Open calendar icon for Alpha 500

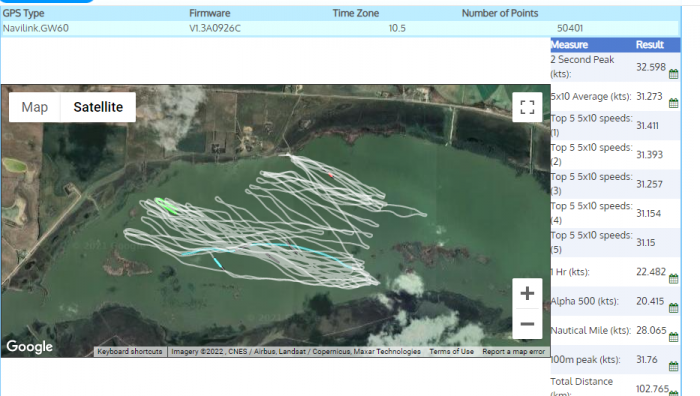(674, 308)
